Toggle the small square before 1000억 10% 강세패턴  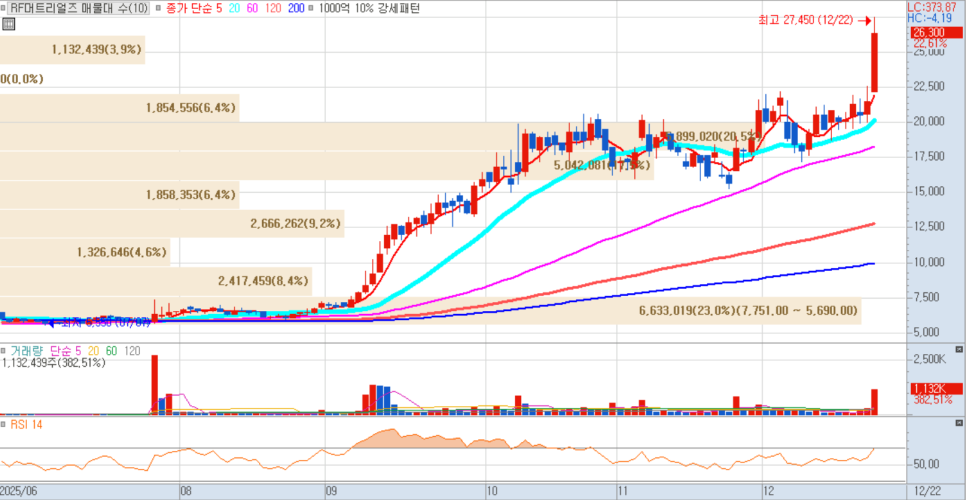coord(310,8)
